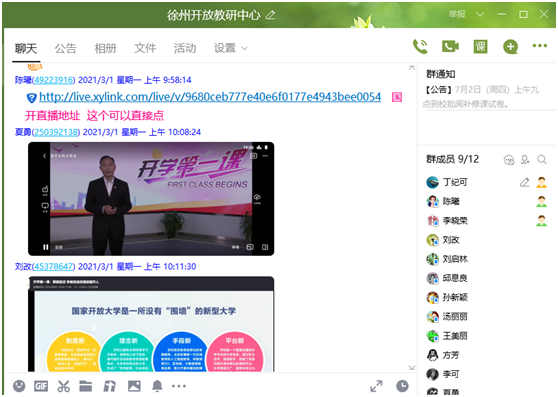This screenshot has height=397, width=558.
Task: Expand the title bar dropdown arrow
Action: coord(480,14)
